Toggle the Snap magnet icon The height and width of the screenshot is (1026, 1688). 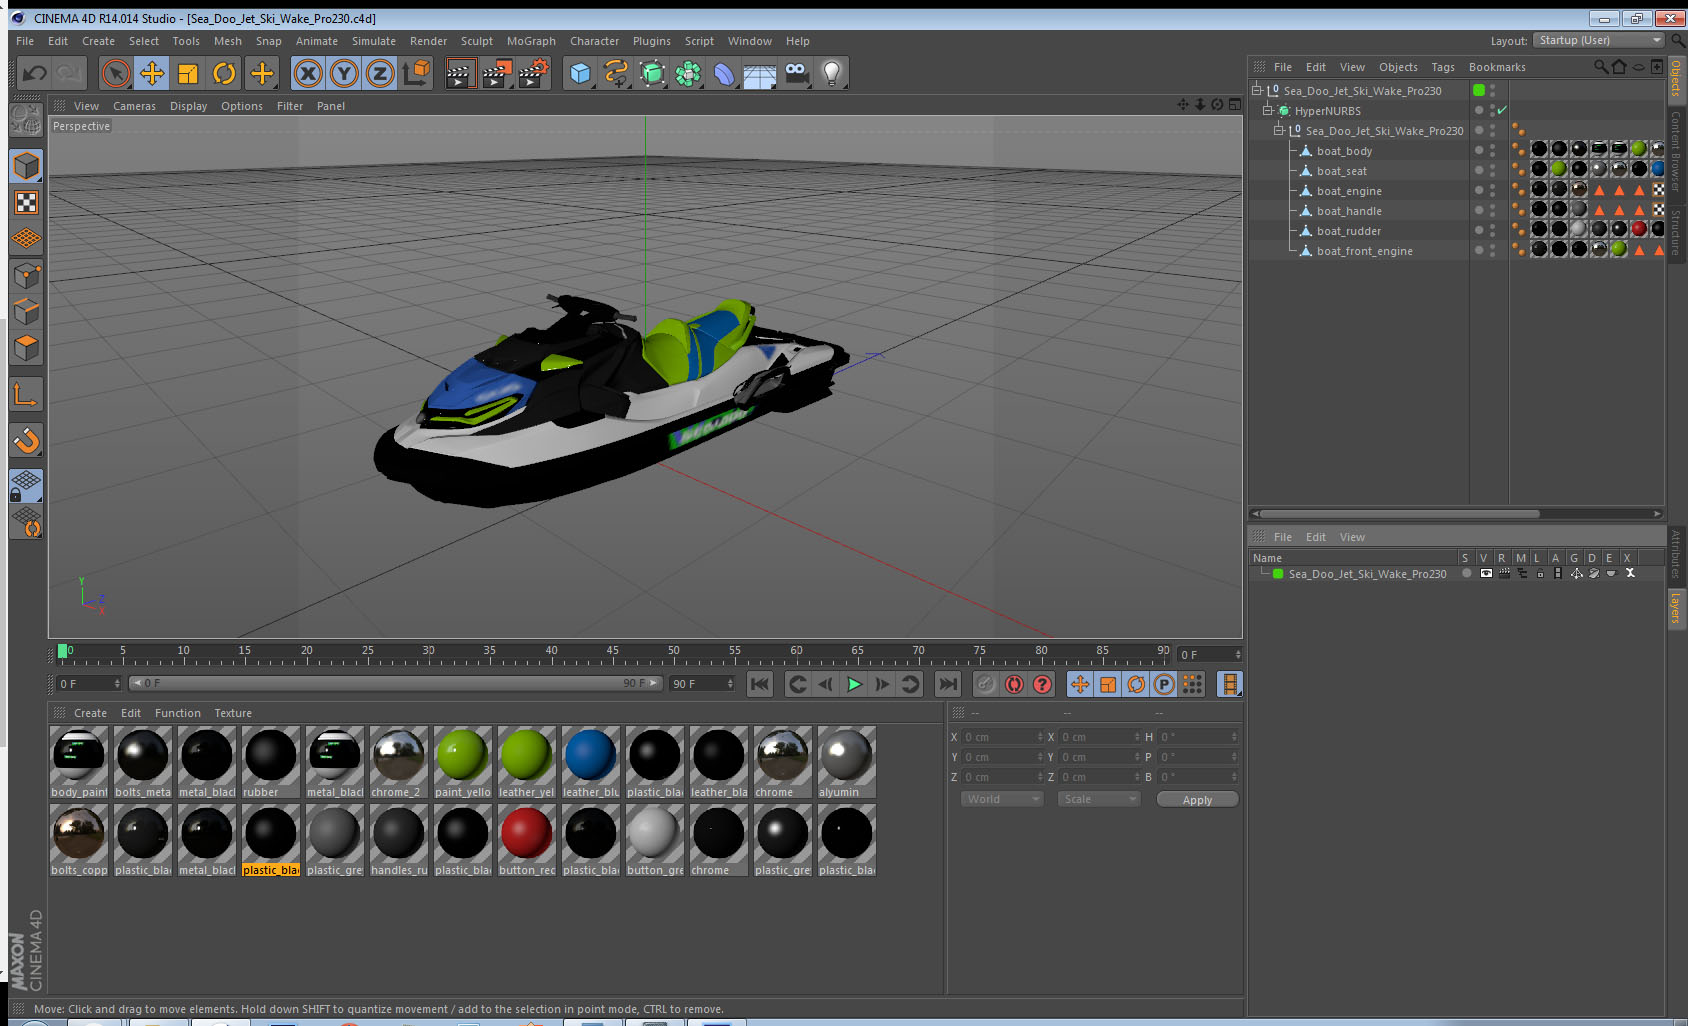tap(27, 440)
